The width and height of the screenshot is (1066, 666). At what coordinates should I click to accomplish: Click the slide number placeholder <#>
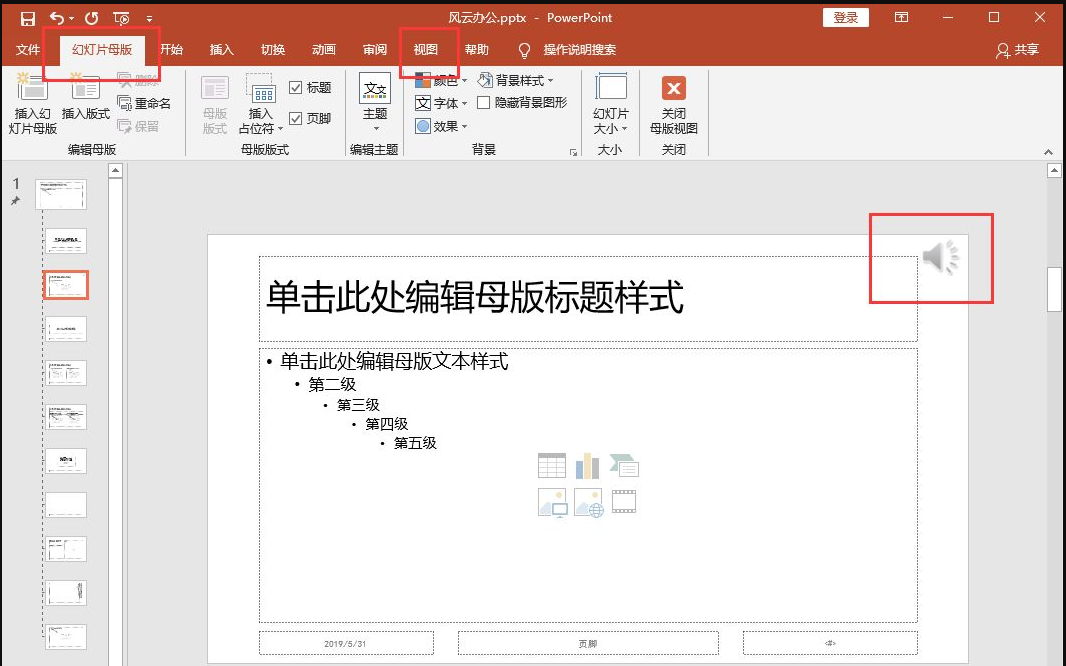(830, 643)
